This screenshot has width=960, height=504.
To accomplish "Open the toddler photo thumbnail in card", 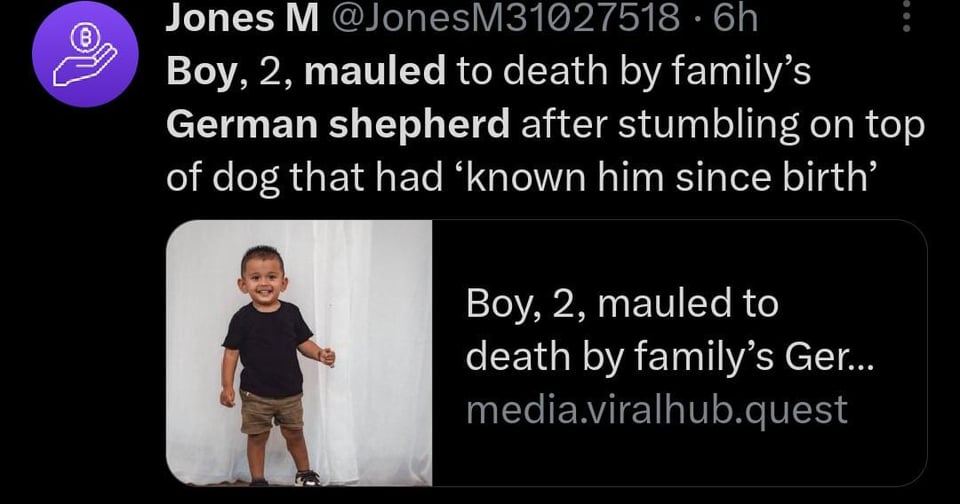I will click(299, 353).
